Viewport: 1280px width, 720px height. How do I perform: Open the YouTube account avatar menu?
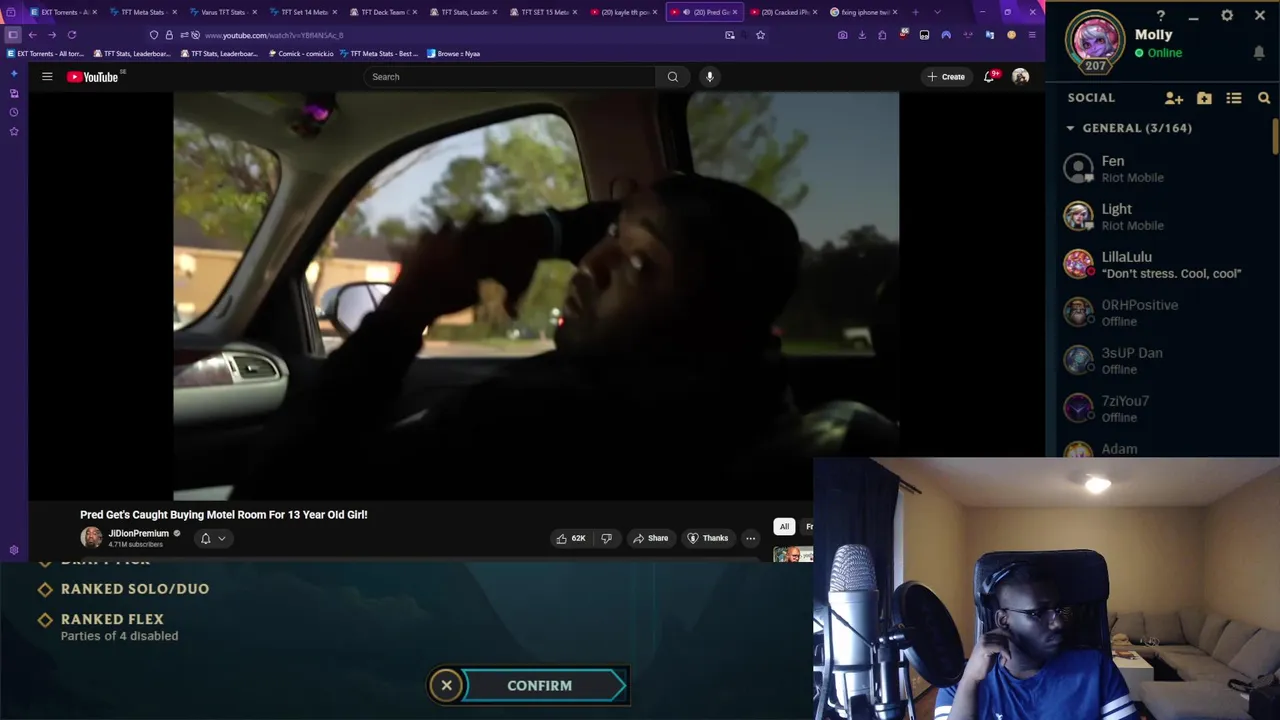coord(1020,77)
